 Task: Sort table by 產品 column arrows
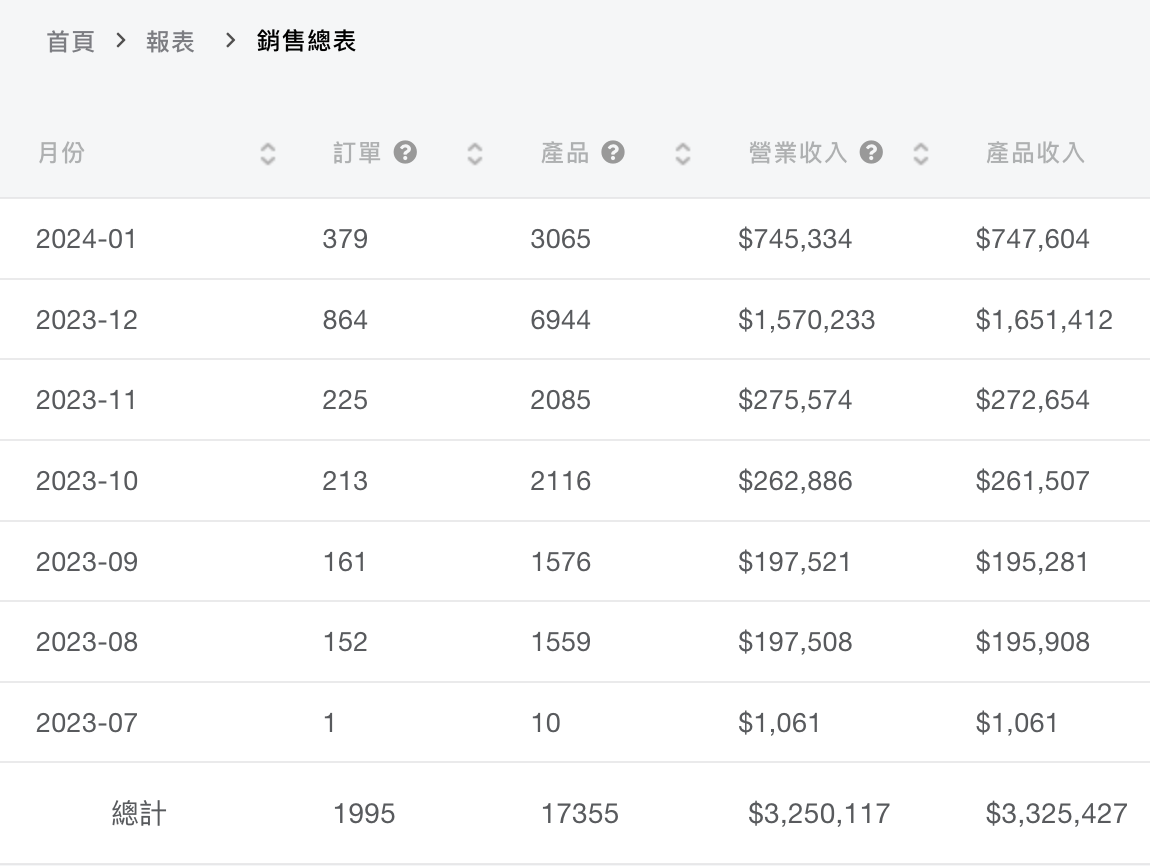[683, 154]
